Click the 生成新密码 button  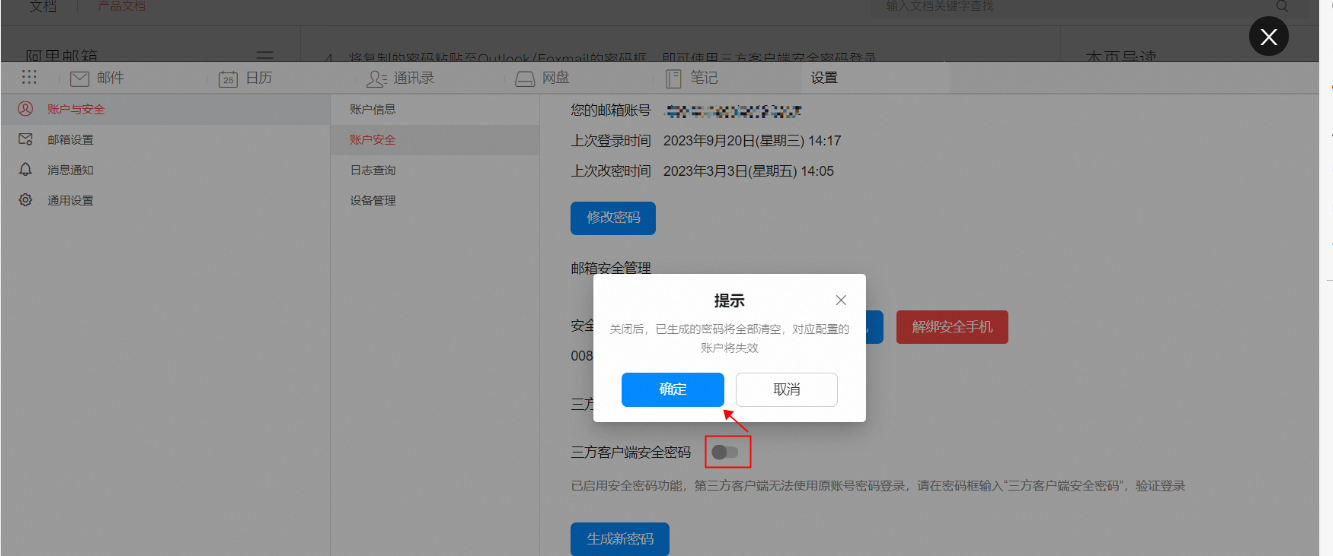pyautogui.click(x=620, y=539)
